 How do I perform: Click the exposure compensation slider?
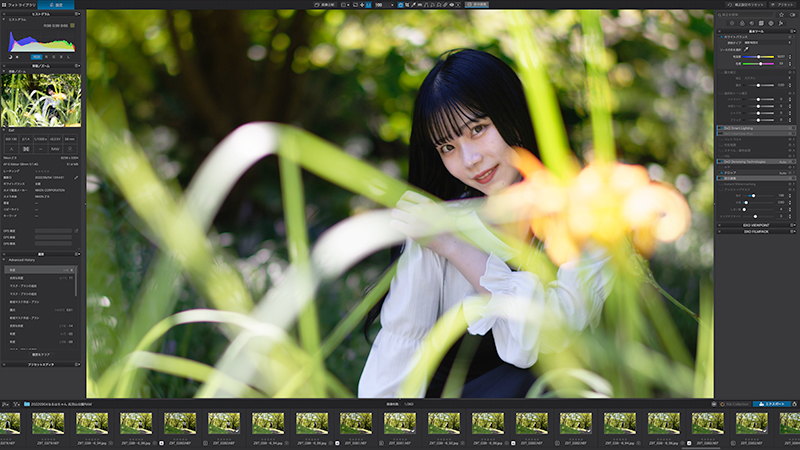click(x=760, y=85)
